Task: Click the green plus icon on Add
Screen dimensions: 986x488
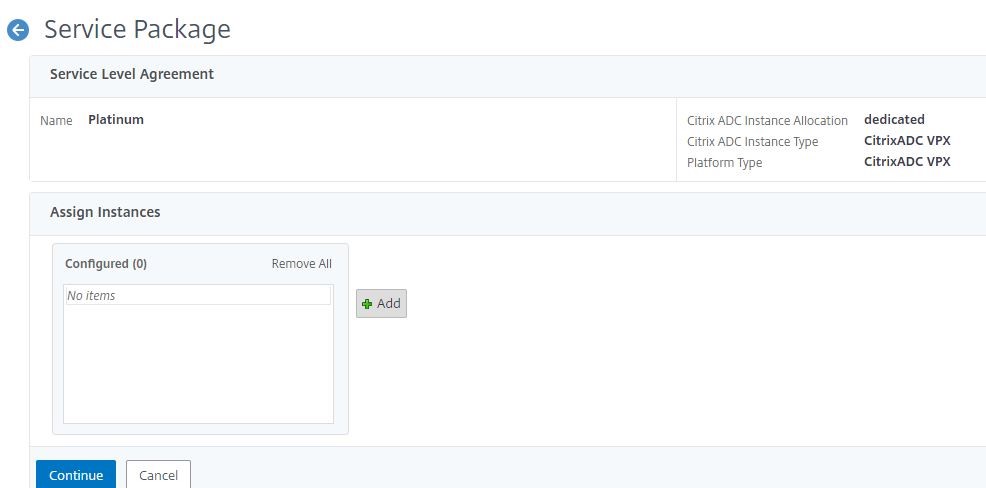Action: coord(367,304)
